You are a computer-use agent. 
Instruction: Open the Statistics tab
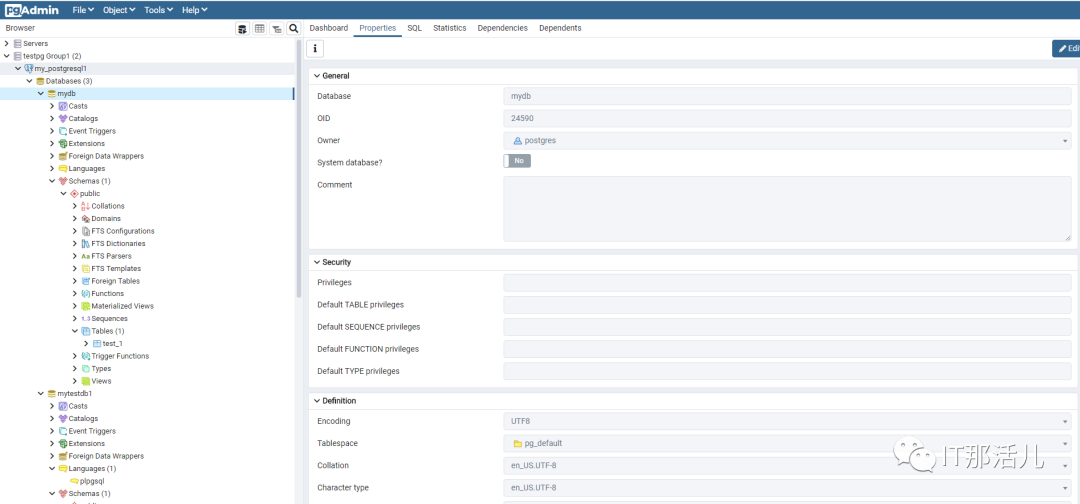tap(449, 28)
